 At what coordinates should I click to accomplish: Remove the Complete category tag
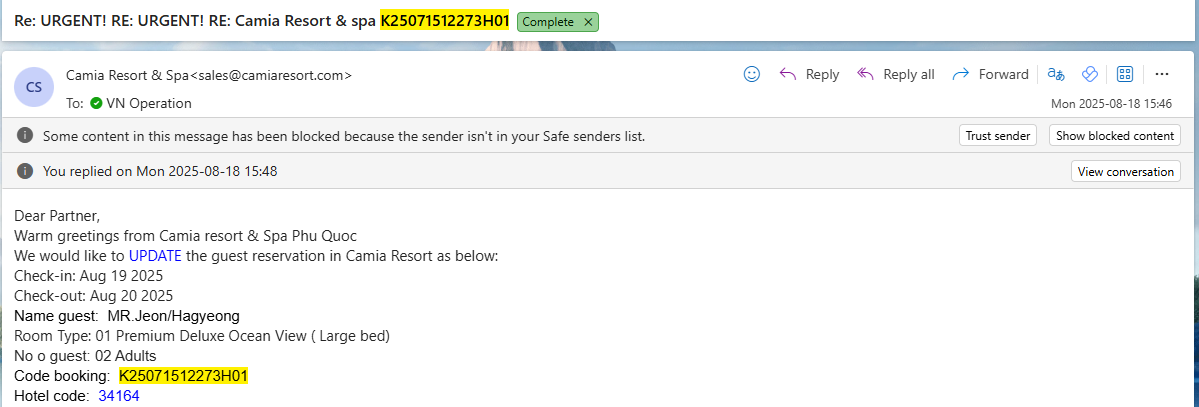(x=588, y=21)
